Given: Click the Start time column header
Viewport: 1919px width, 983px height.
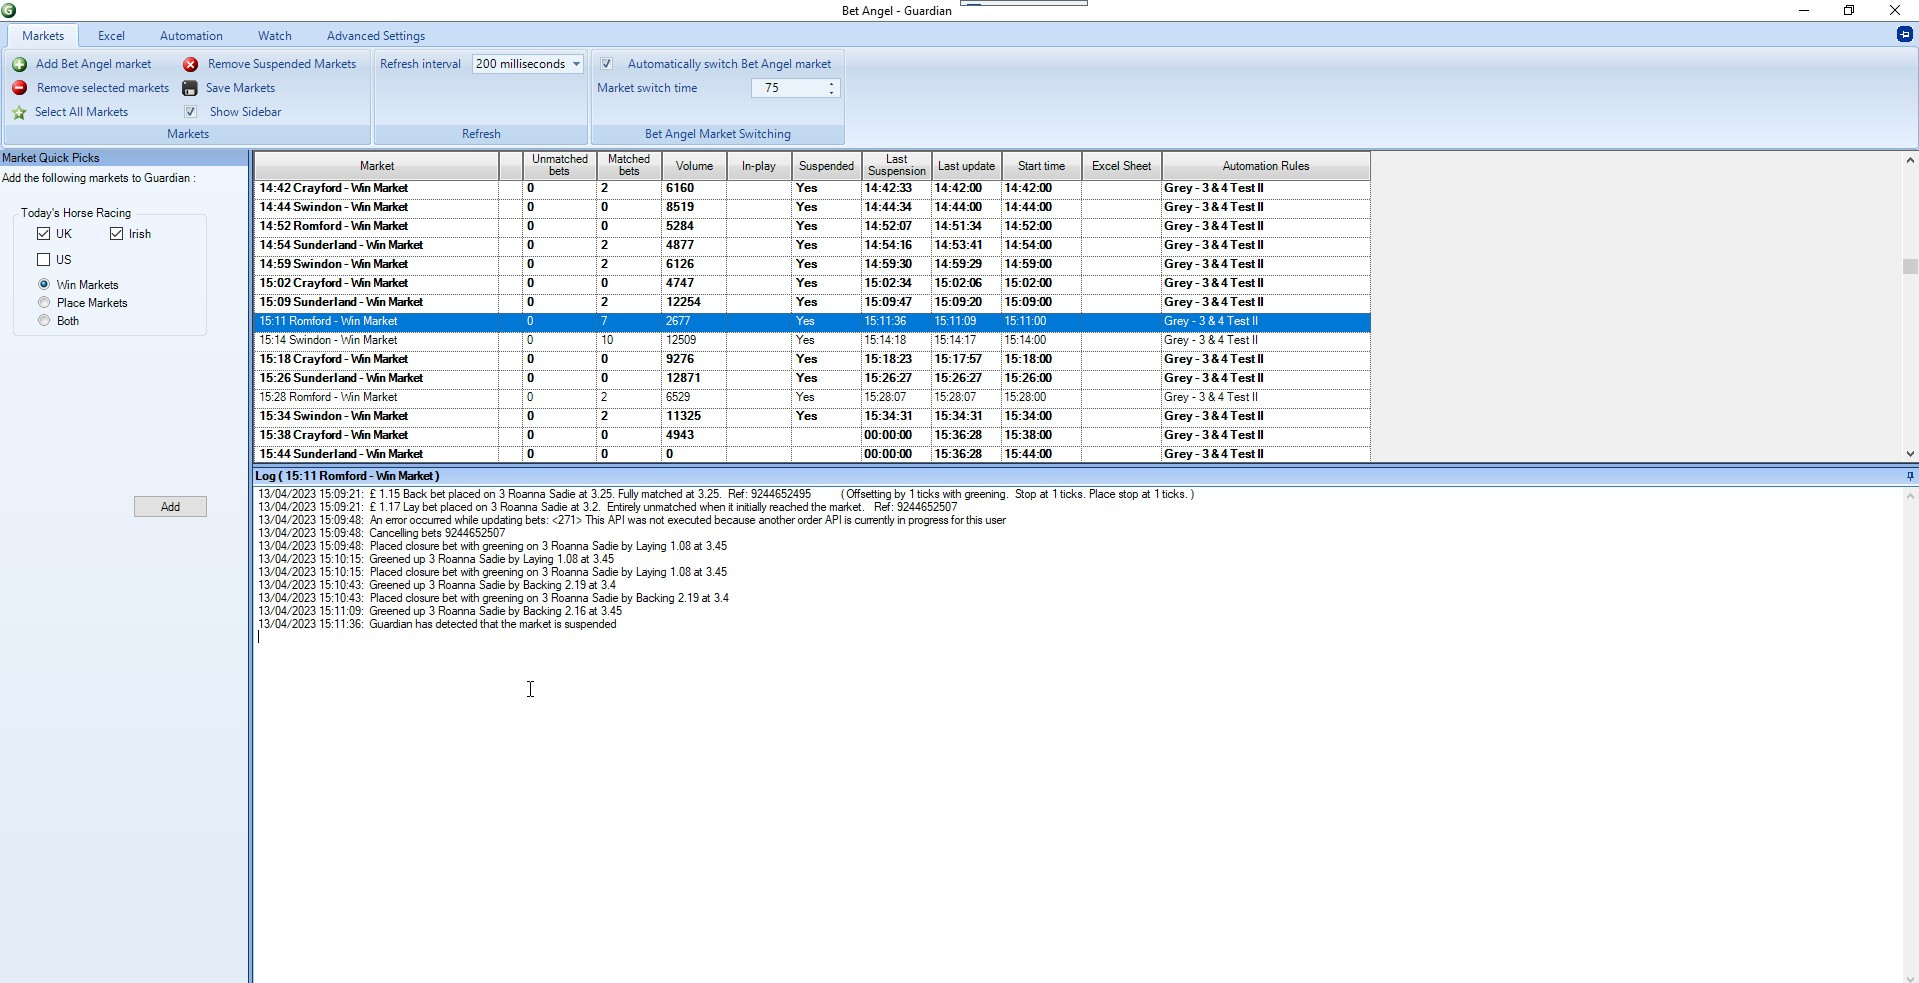Looking at the screenshot, I should click(1041, 166).
